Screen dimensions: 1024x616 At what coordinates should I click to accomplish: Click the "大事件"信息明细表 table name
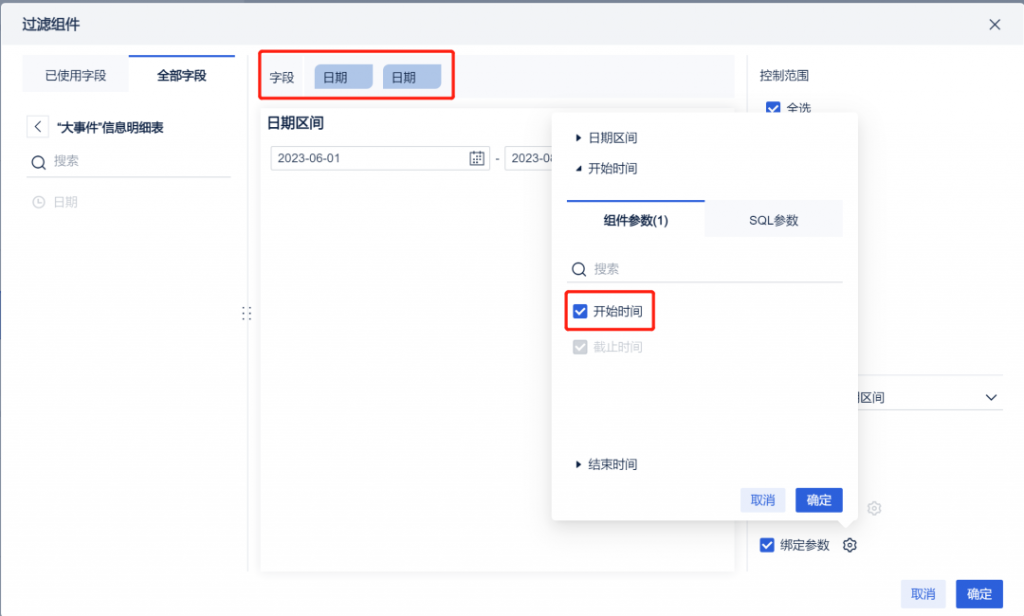110,127
